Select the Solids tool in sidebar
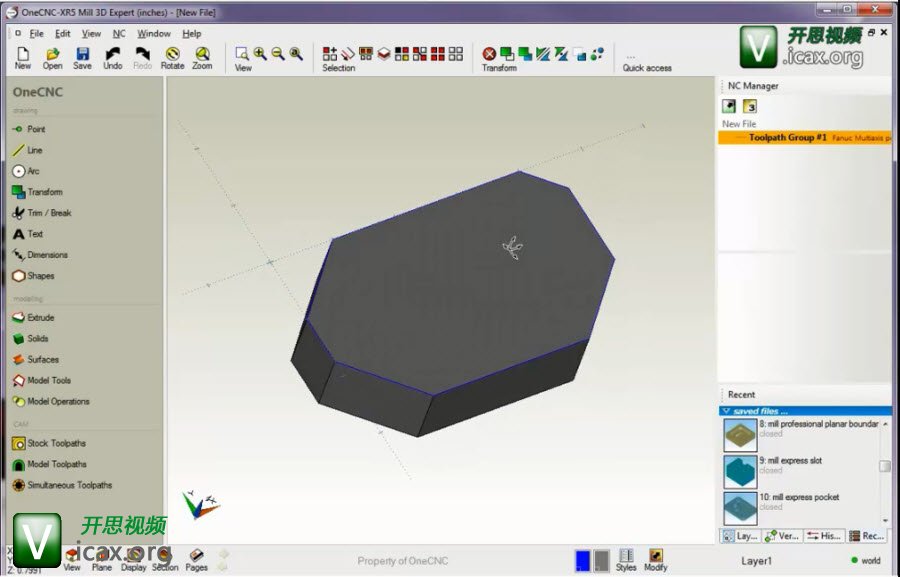The width and height of the screenshot is (900, 577). click(x=37, y=339)
